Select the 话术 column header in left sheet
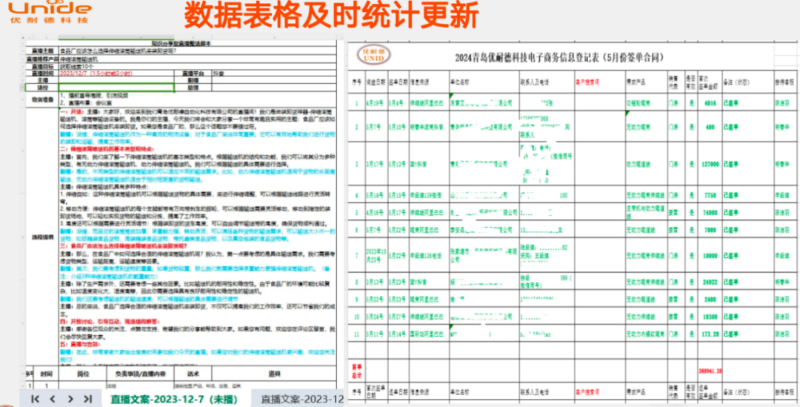 [x=192, y=373]
